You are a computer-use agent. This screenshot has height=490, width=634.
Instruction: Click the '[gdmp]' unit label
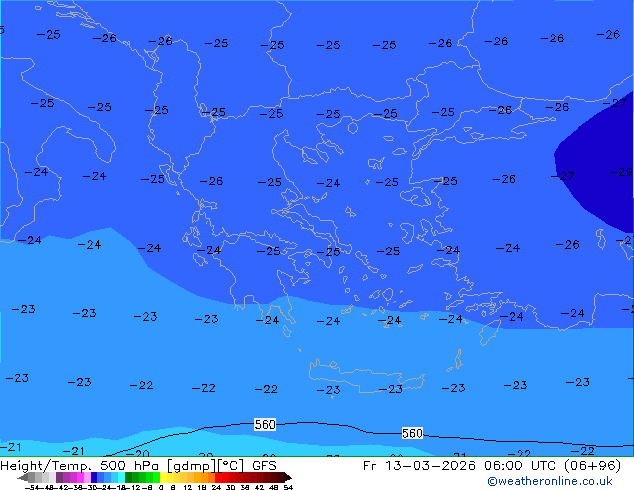coord(192,466)
